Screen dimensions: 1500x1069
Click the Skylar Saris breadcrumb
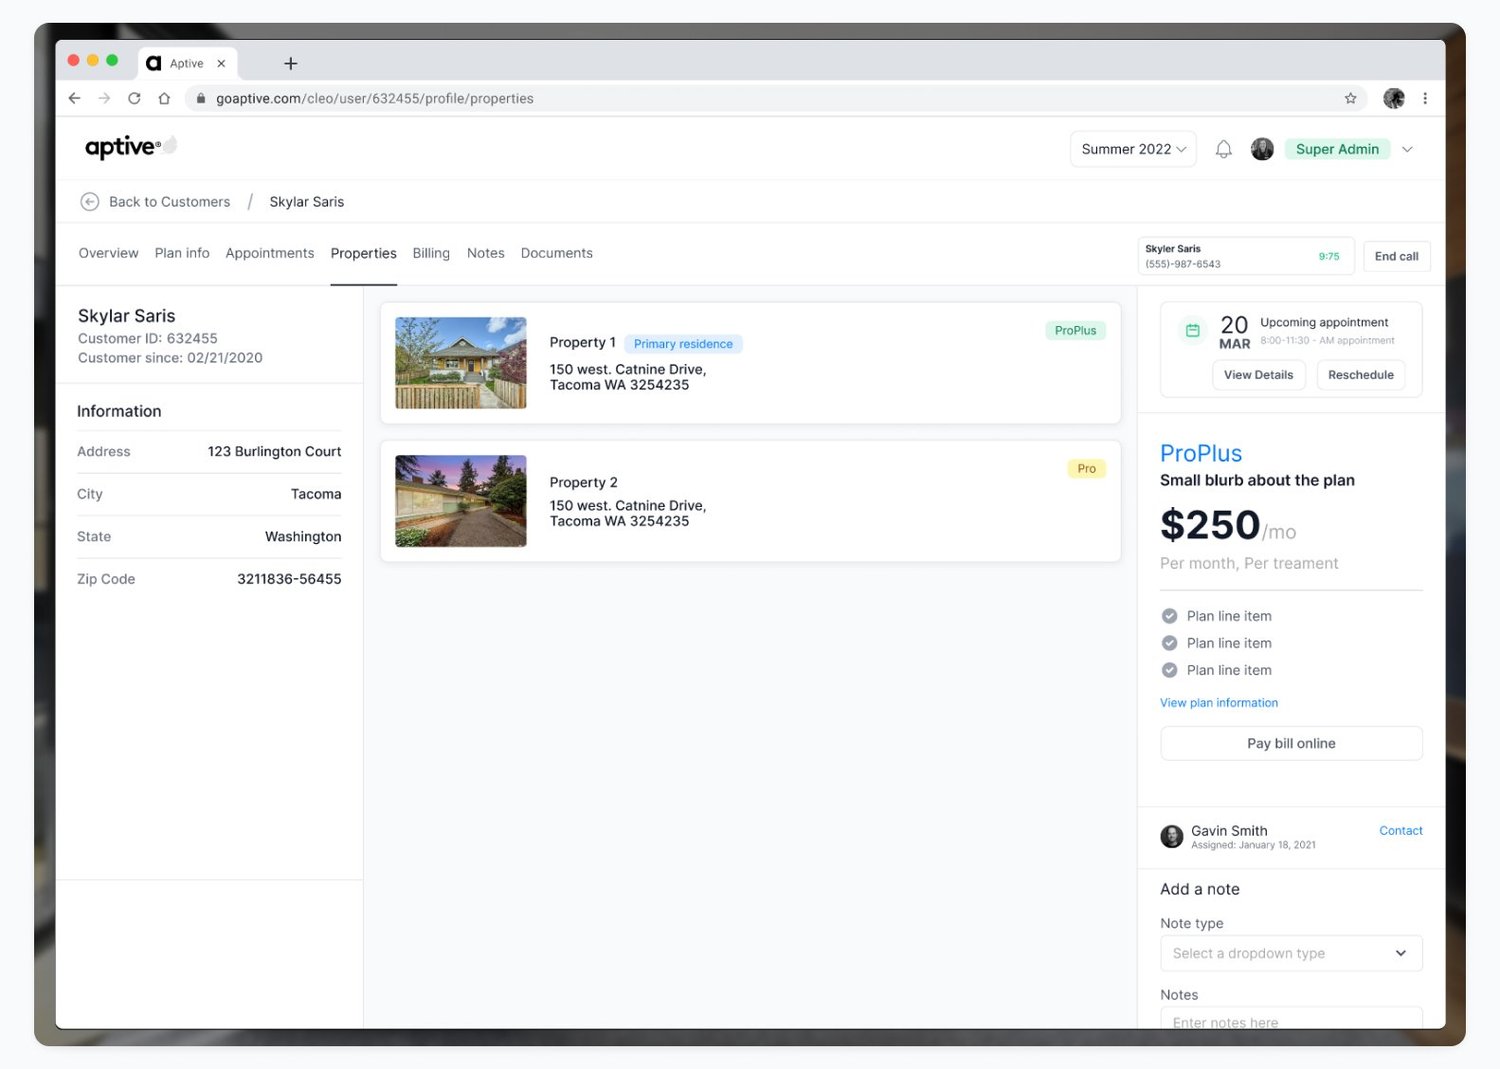[307, 201]
